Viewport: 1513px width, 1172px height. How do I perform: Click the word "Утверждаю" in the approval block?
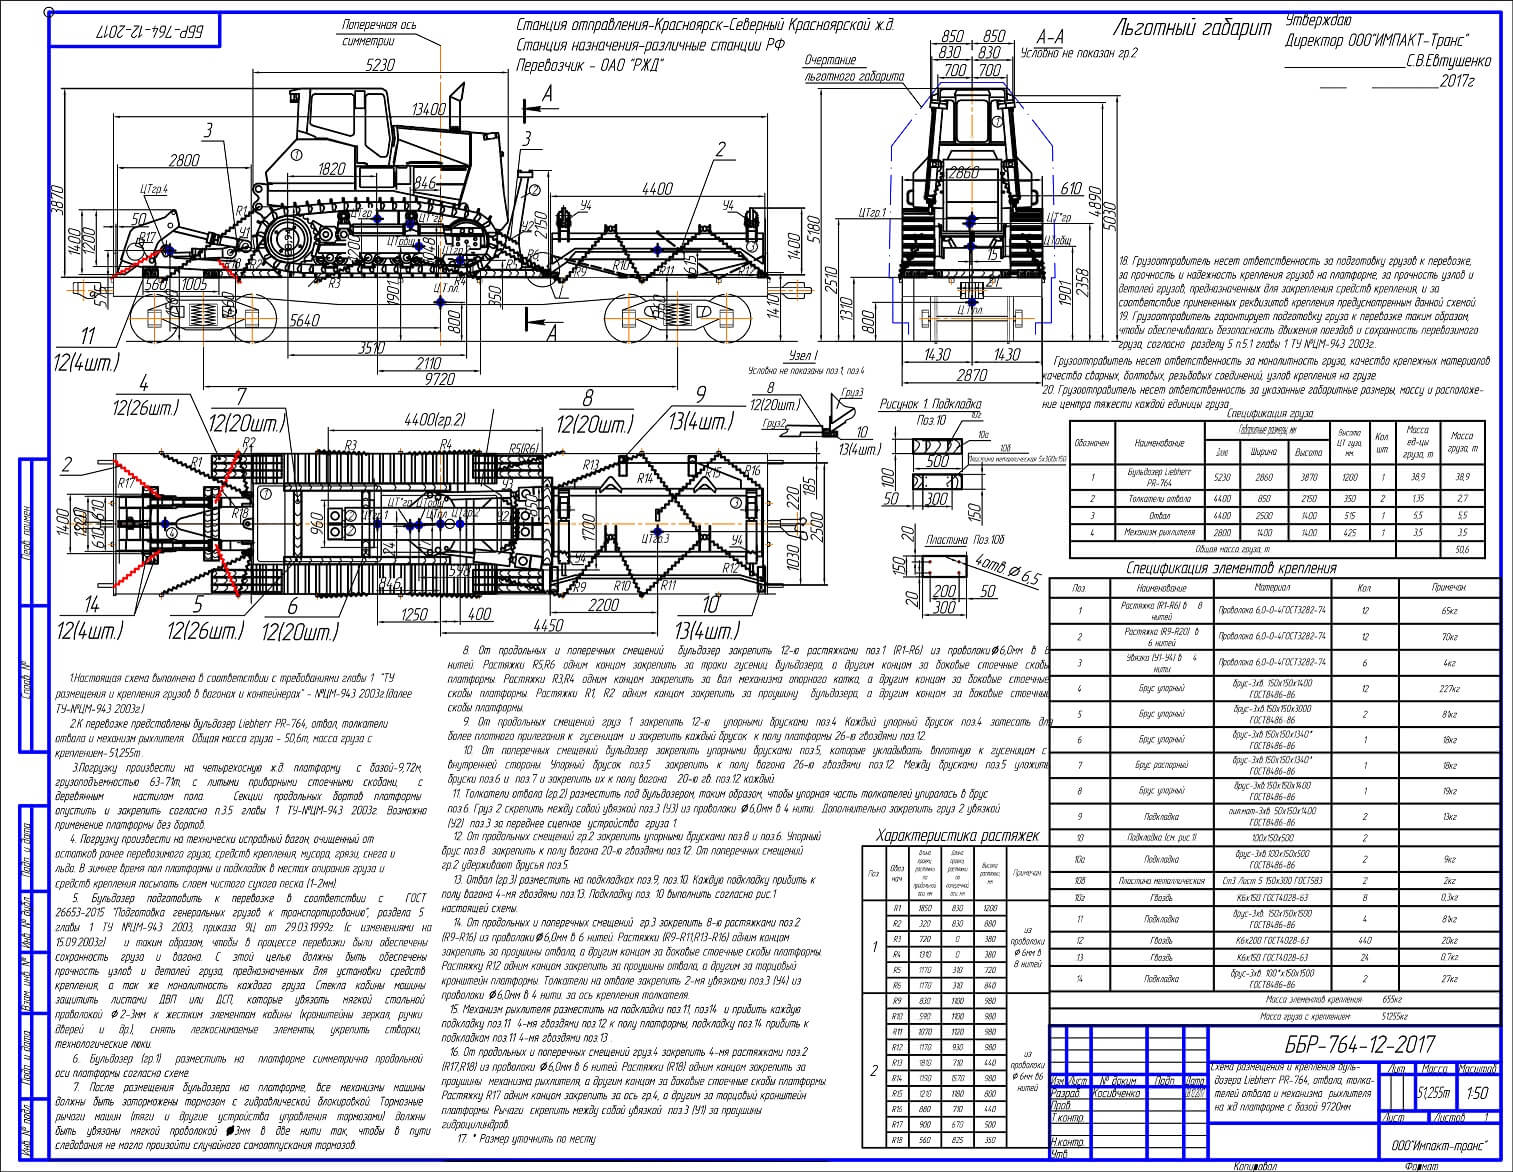pos(1319,22)
